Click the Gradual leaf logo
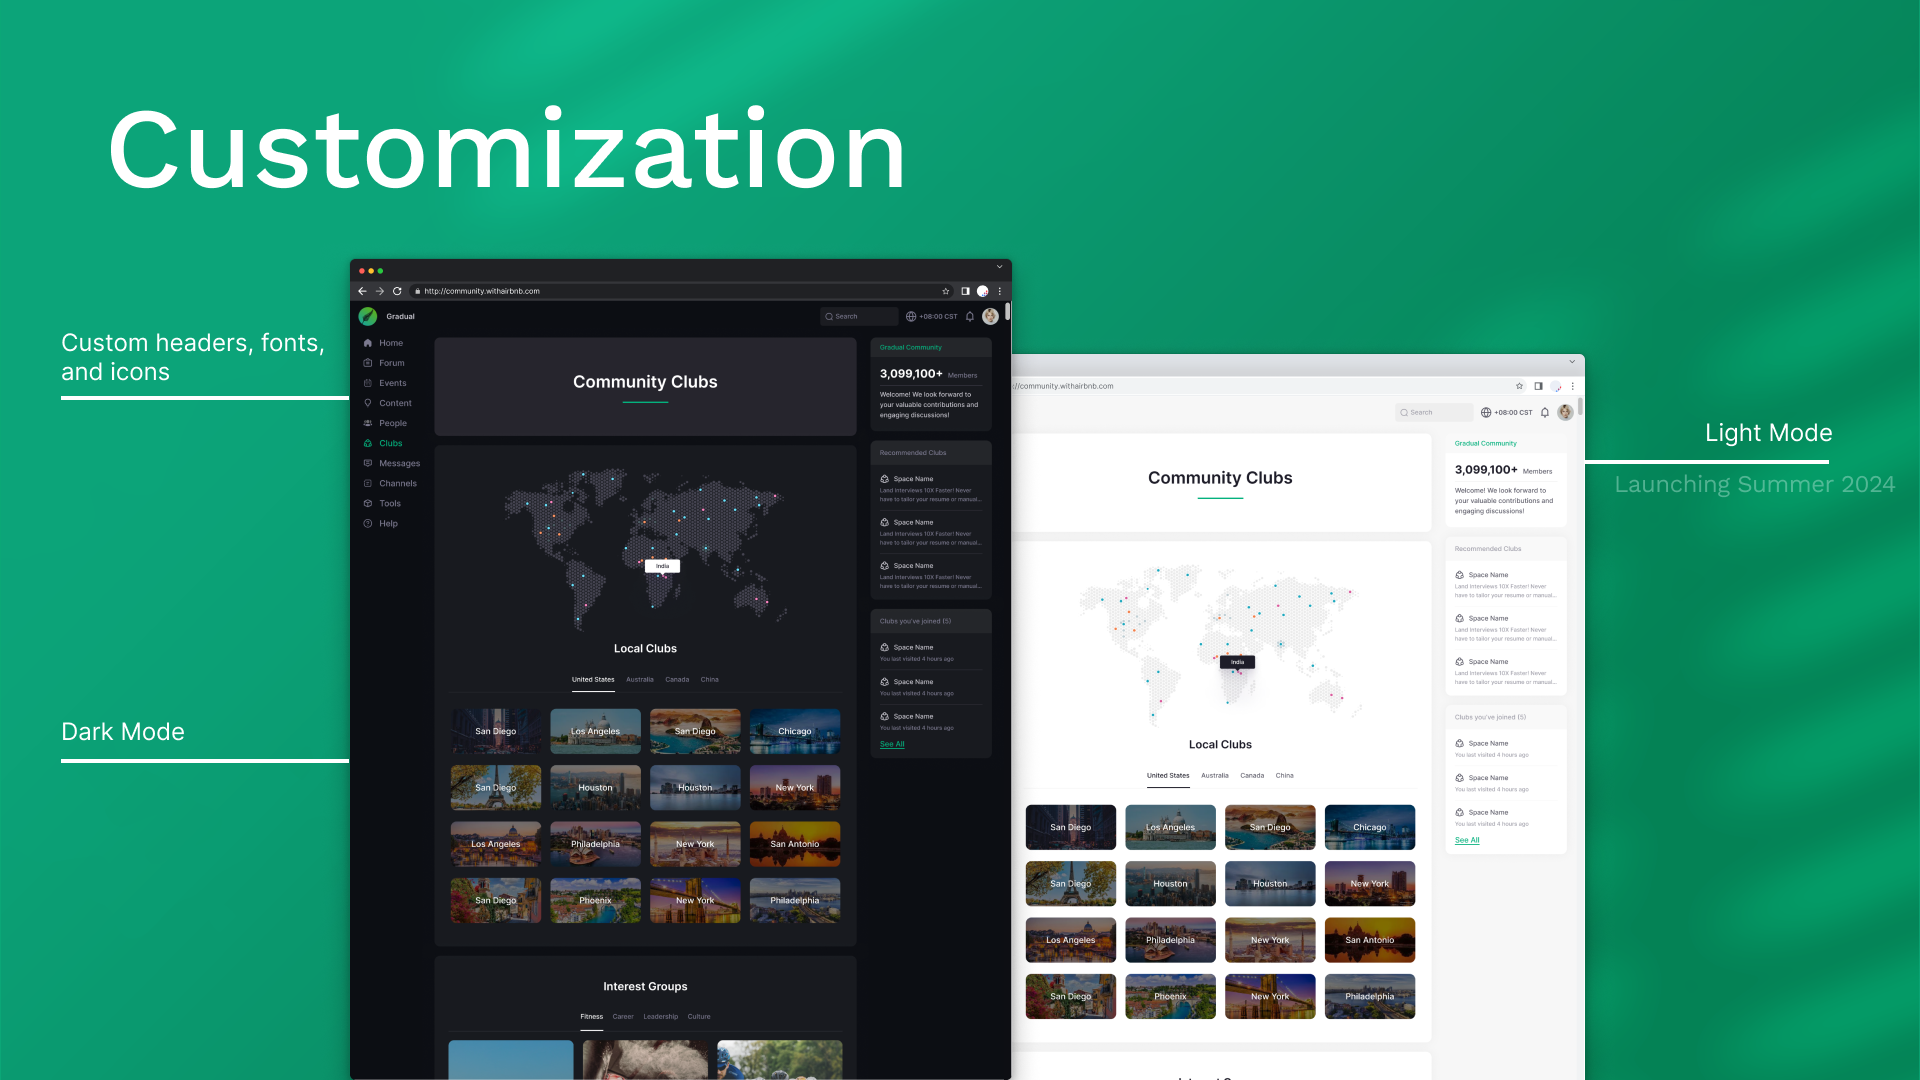This screenshot has height=1080, width=1920. coord(368,316)
